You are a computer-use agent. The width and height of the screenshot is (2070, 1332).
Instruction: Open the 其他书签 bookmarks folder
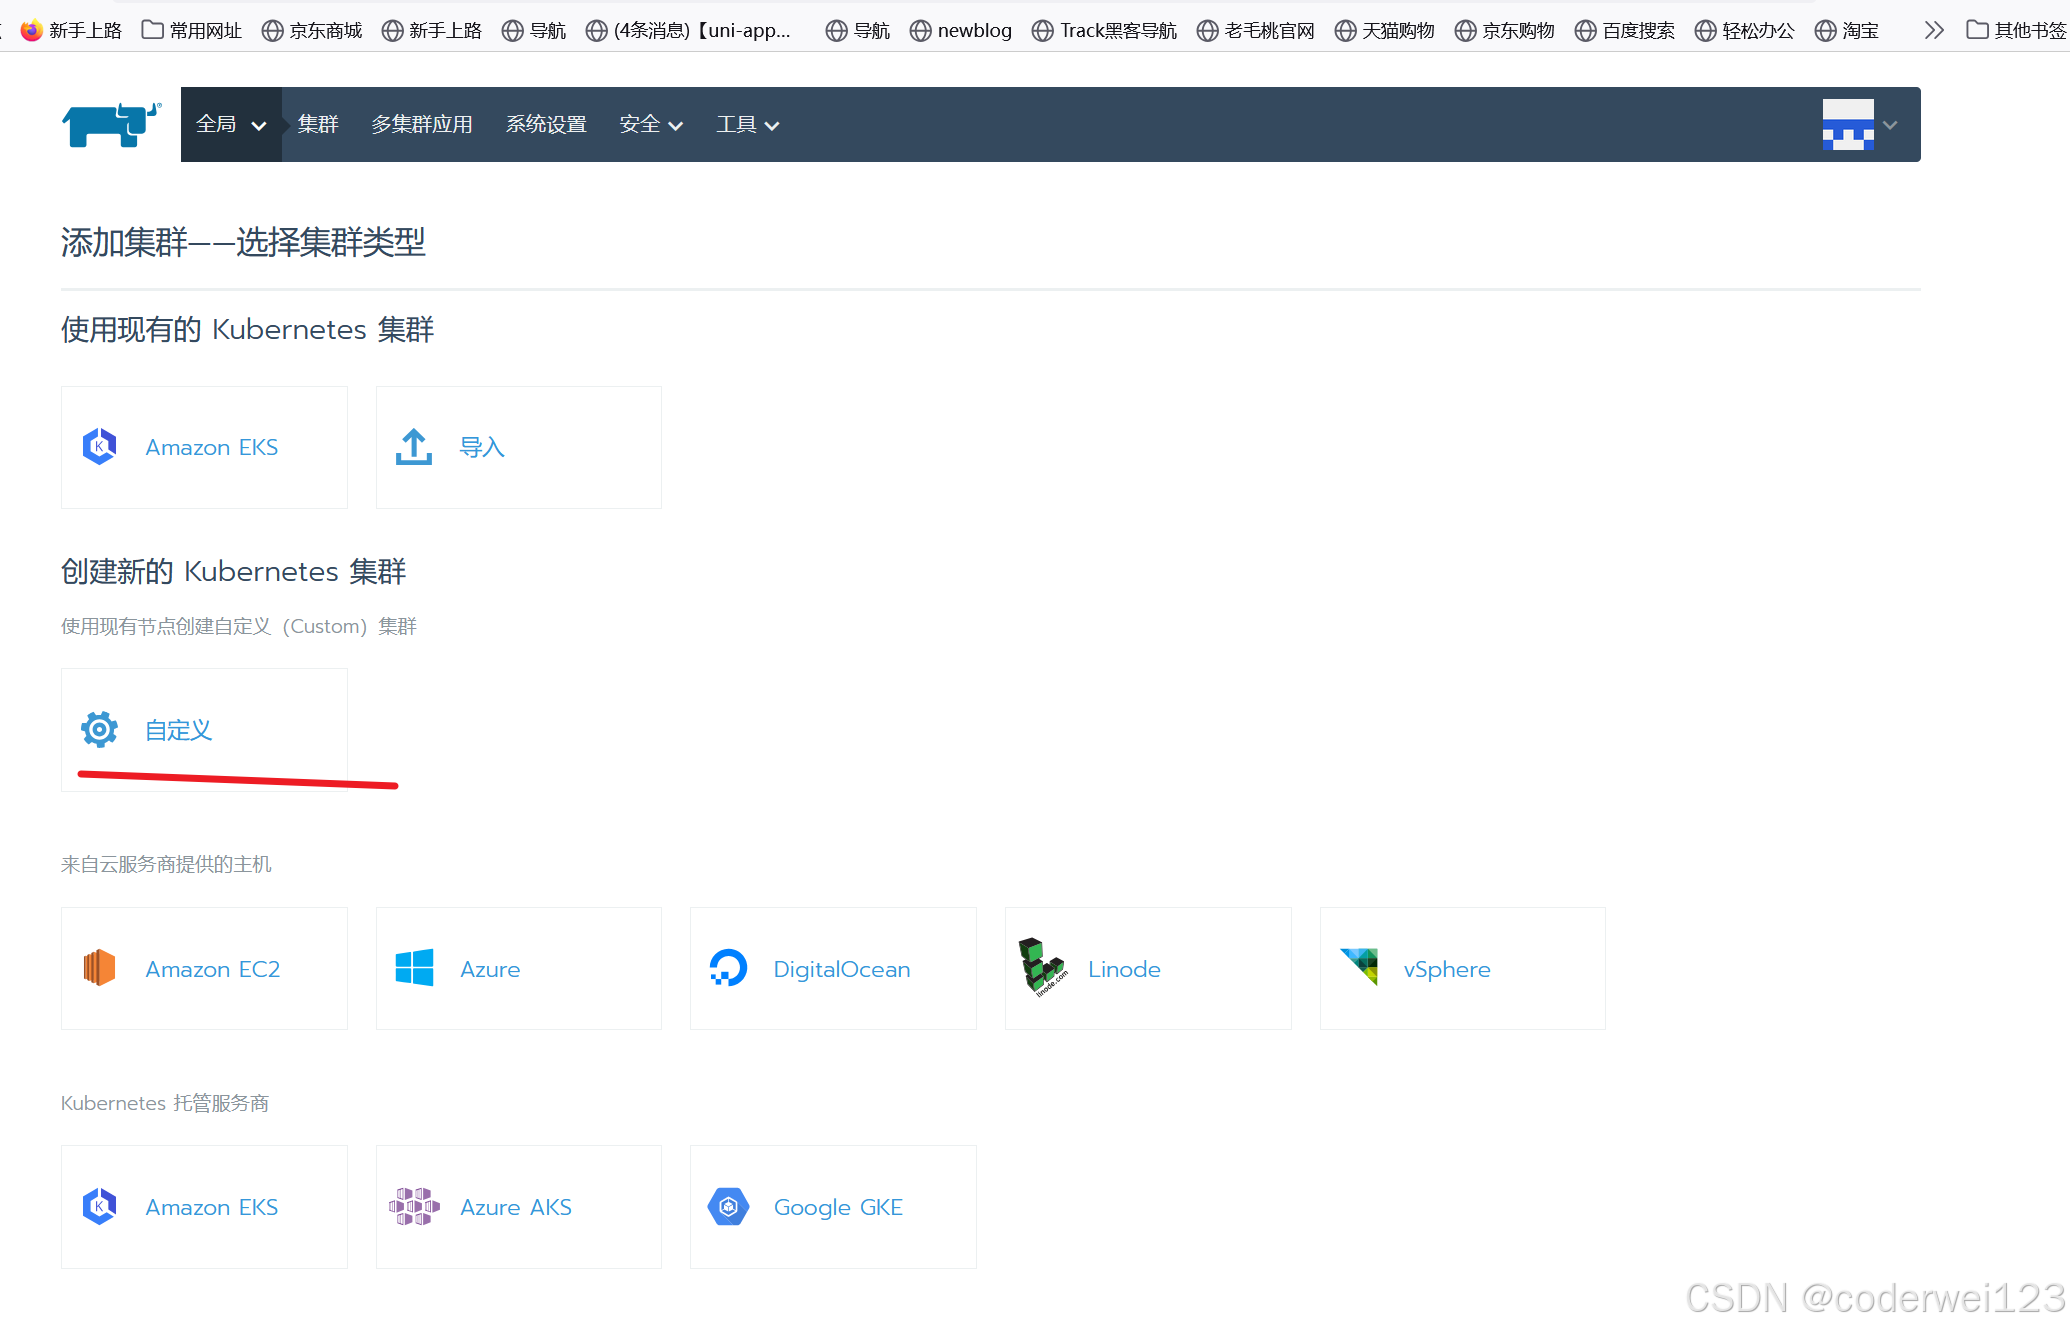pos(2016,30)
